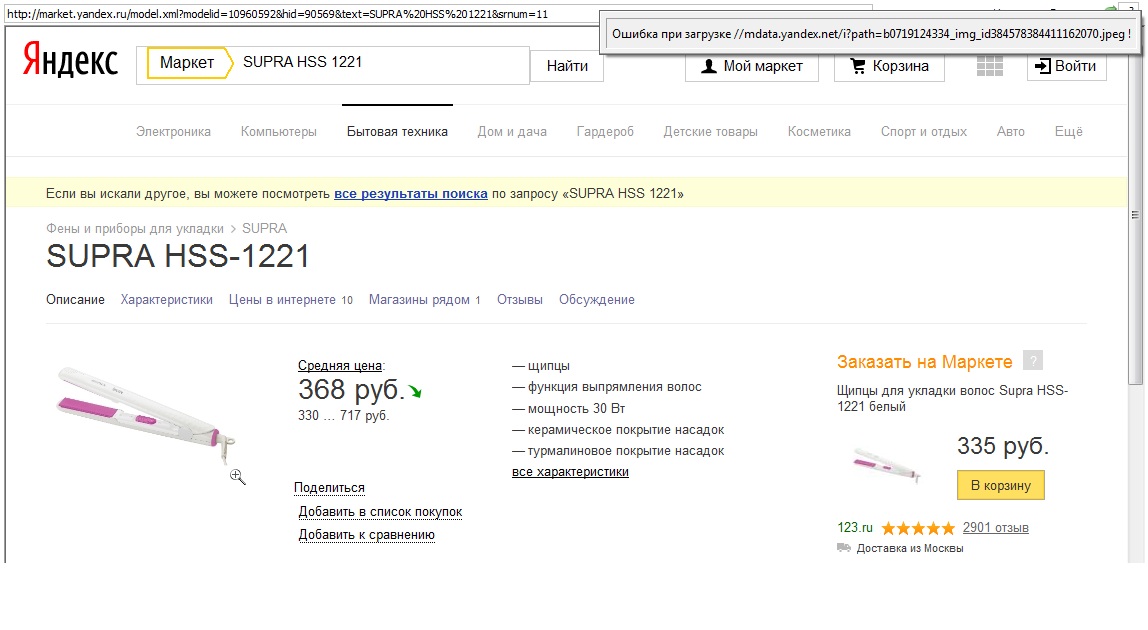Open the Электроника category

(x=173, y=132)
